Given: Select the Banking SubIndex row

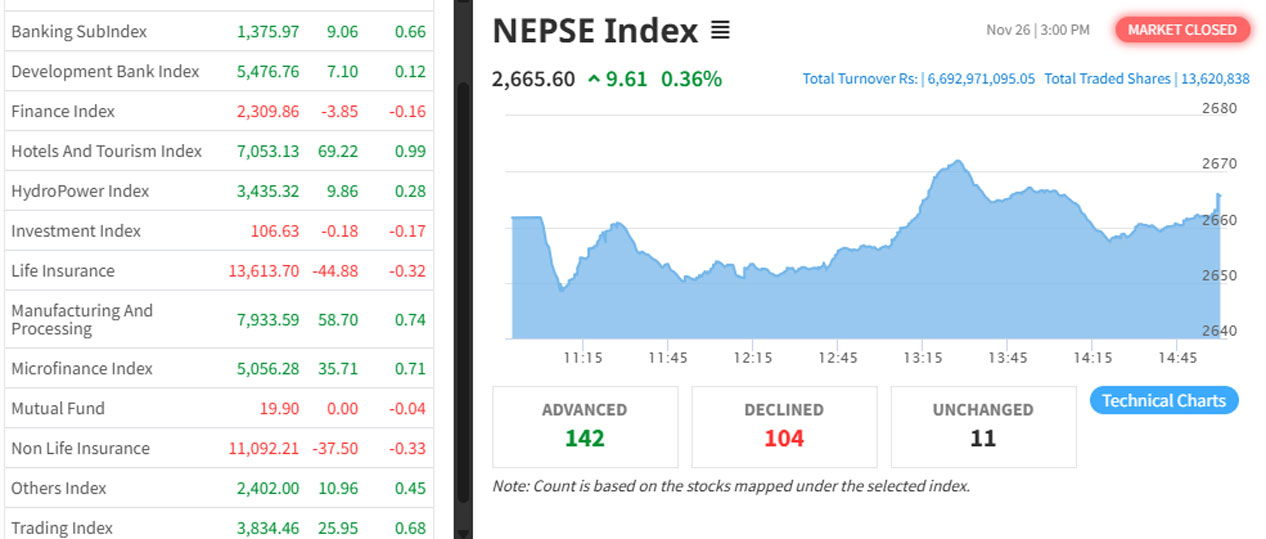Looking at the screenshot, I should [79, 32].
